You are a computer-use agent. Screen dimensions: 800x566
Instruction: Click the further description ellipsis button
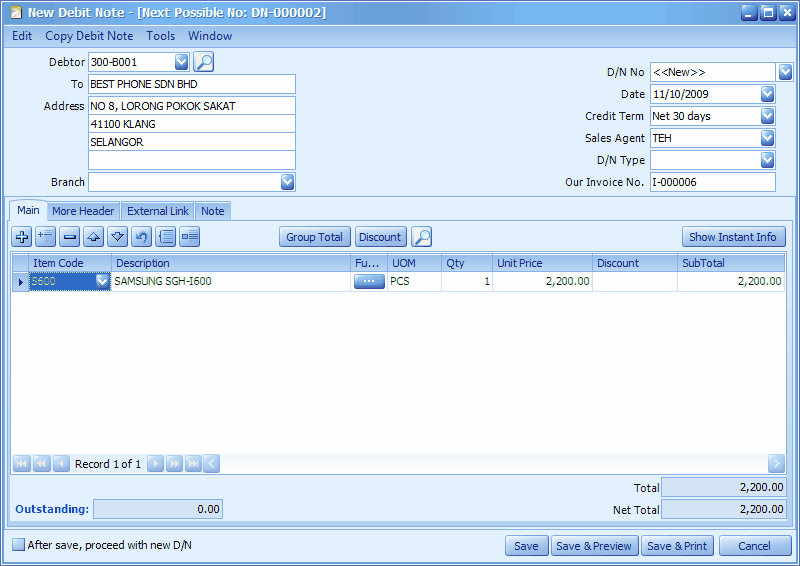point(369,281)
